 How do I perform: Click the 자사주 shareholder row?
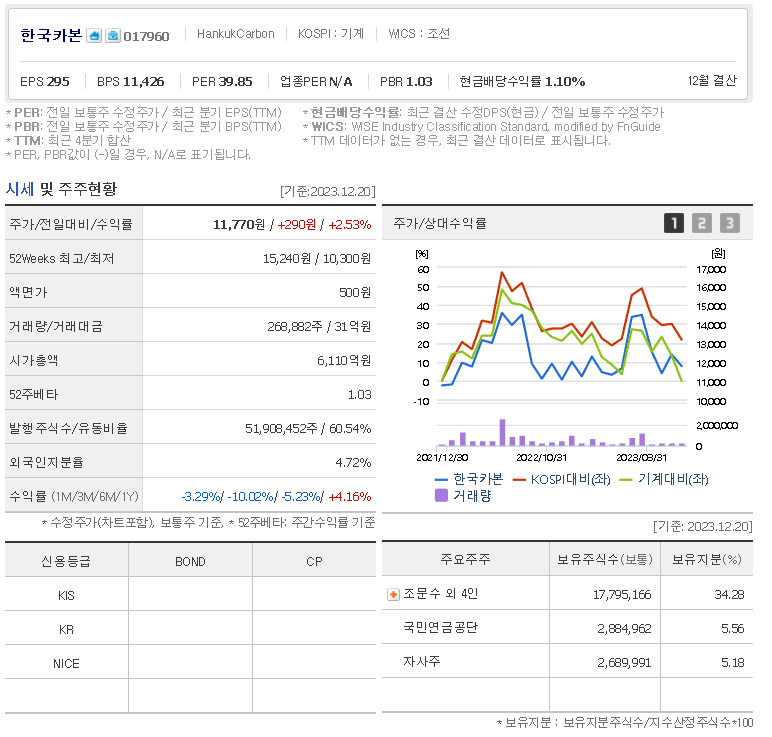coord(567,662)
